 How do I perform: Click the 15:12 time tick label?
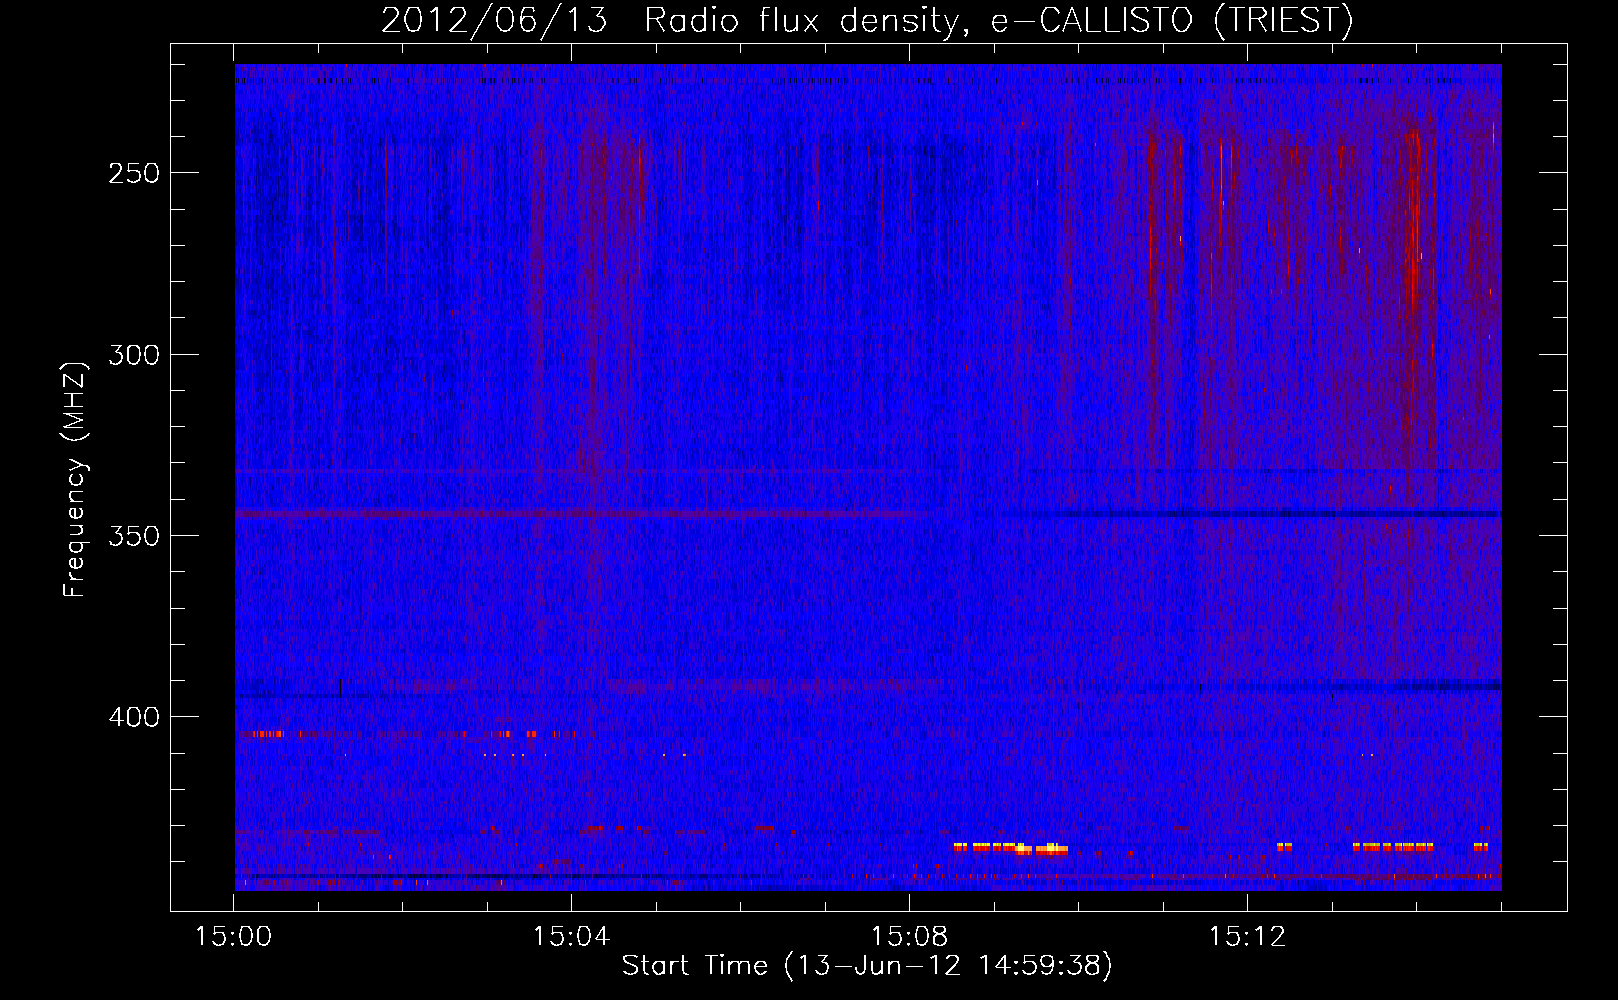tap(1247, 936)
